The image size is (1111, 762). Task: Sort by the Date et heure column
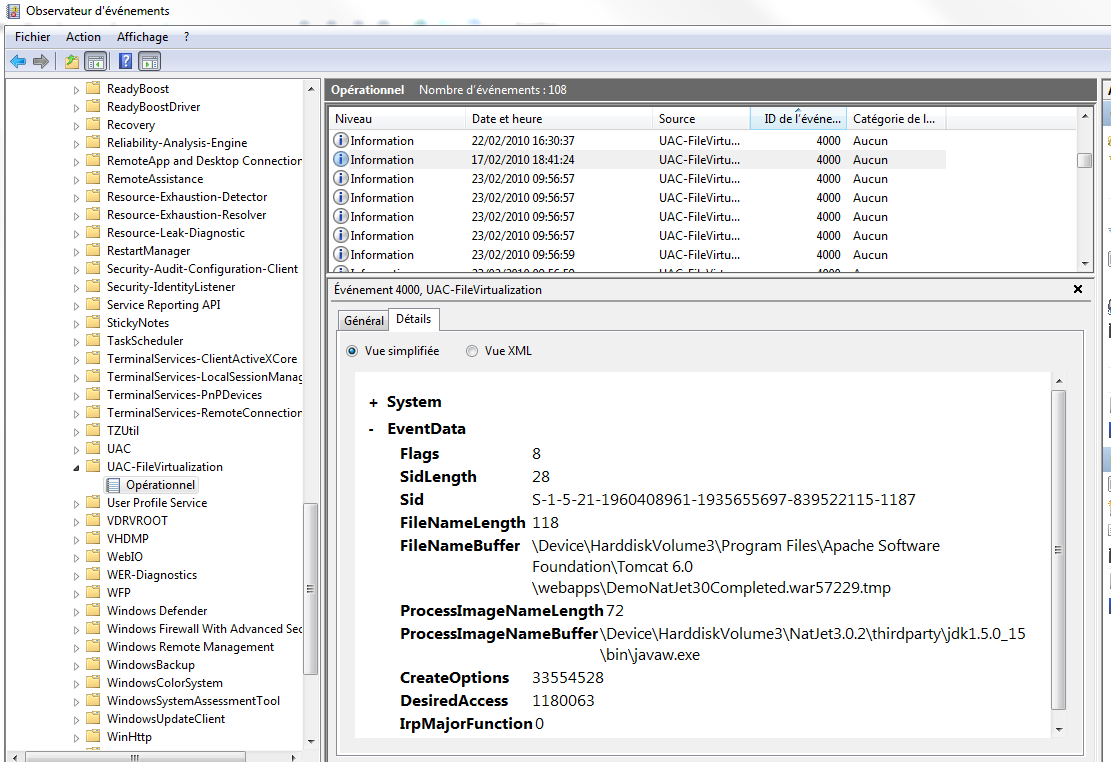558,118
